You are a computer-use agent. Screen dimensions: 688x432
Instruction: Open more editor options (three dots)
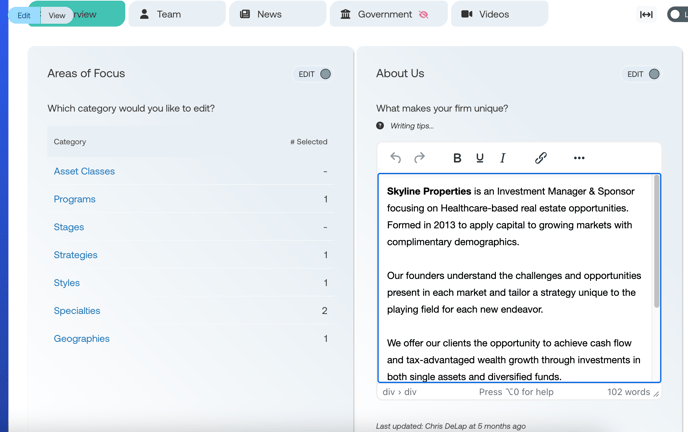point(579,158)
